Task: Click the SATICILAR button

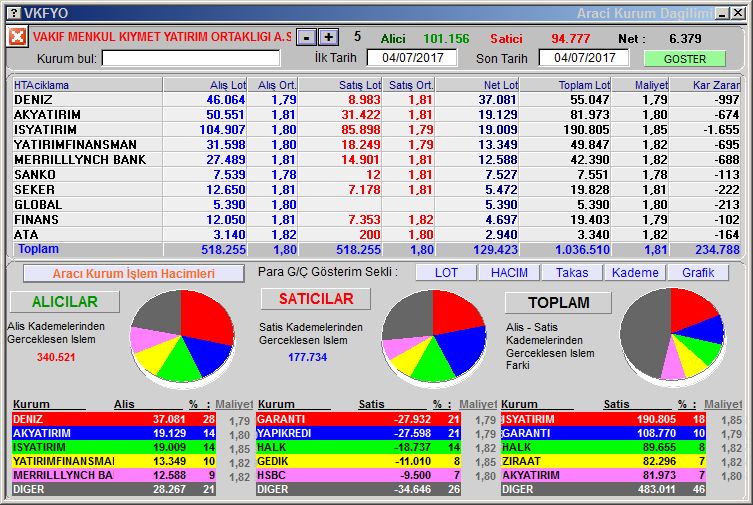Action: click(x=315, y=299)
